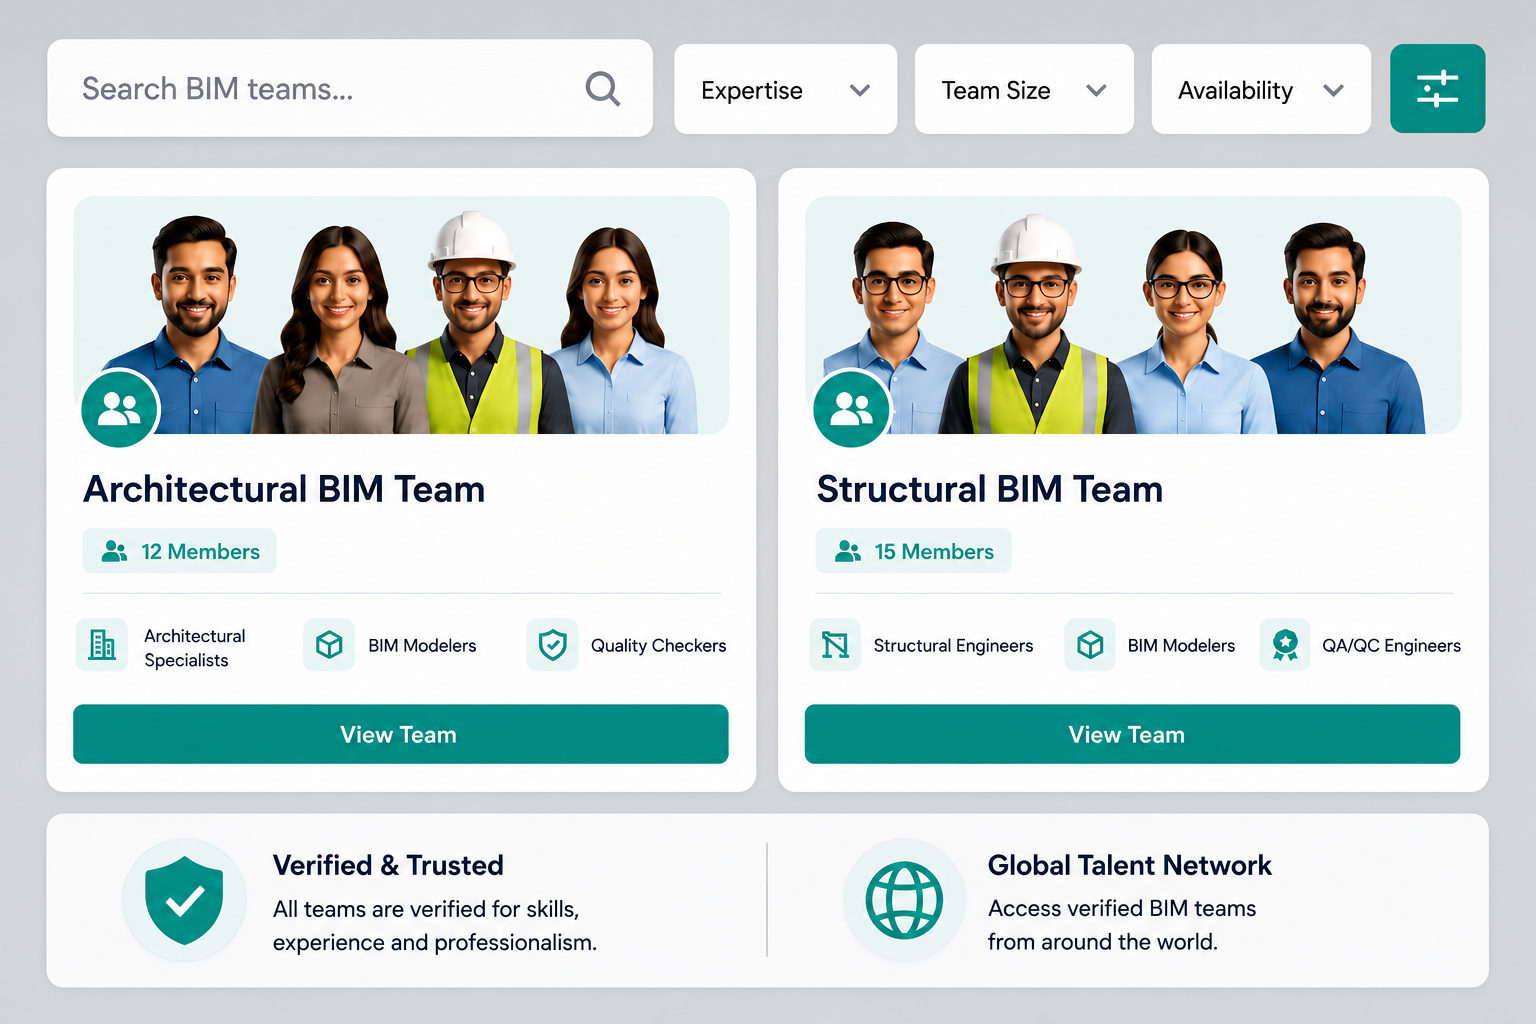Select Quality Checkers label

coord(659,646)
